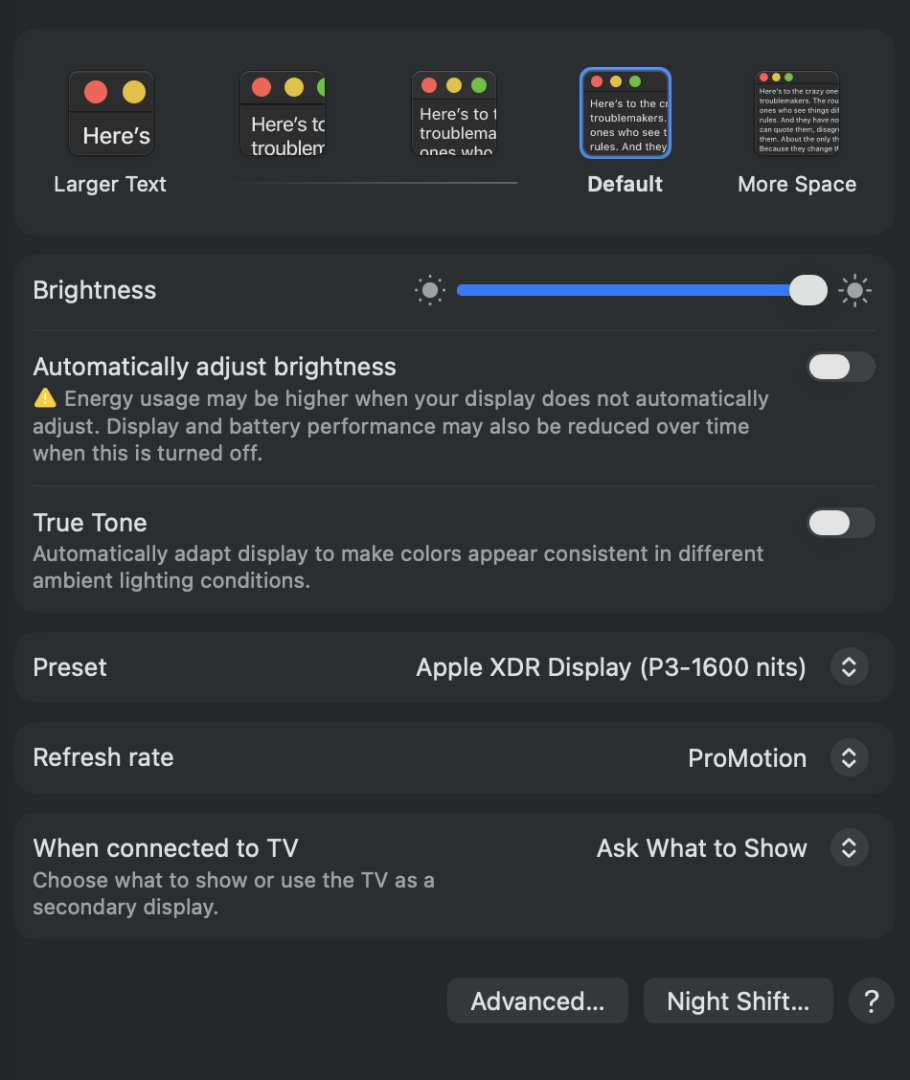Click the dim sun brightness icon

[x=430, y=291]
